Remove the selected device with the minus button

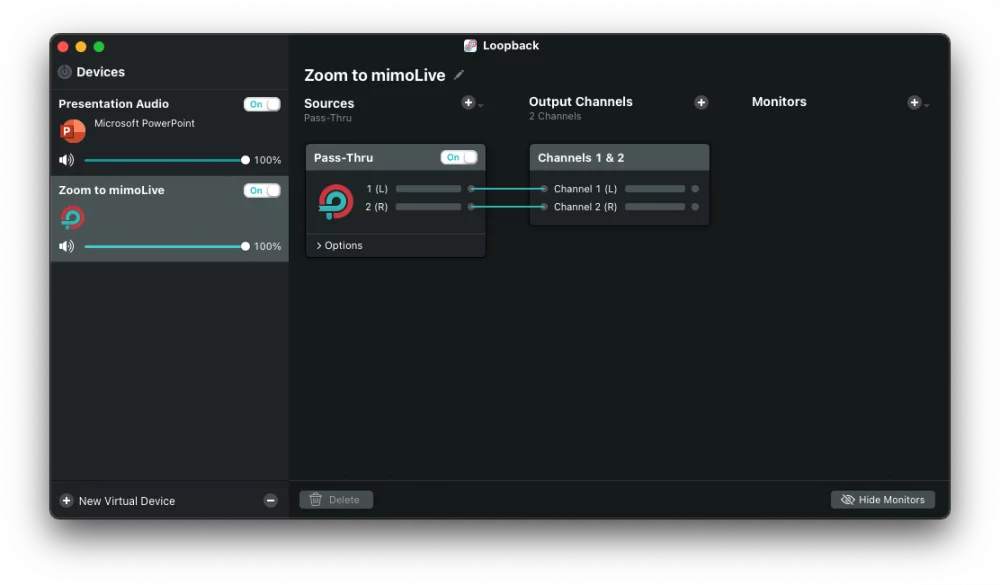(x=270, y=501)
